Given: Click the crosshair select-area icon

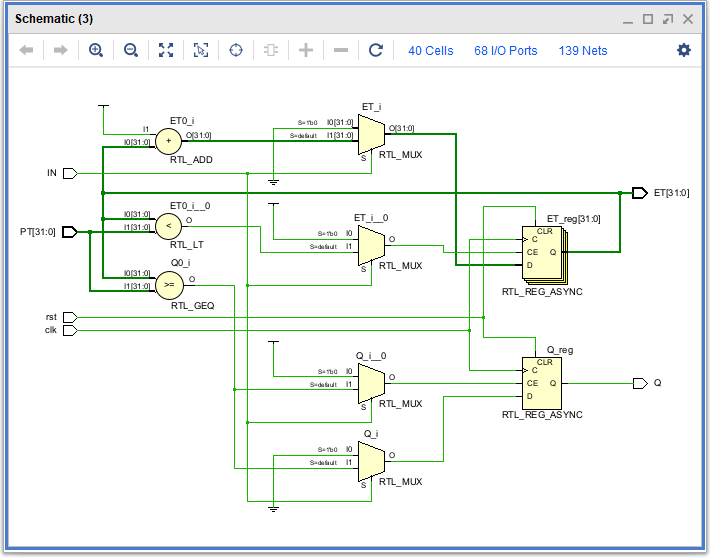Looking at the screenshot, I should (x=237, y=50).
